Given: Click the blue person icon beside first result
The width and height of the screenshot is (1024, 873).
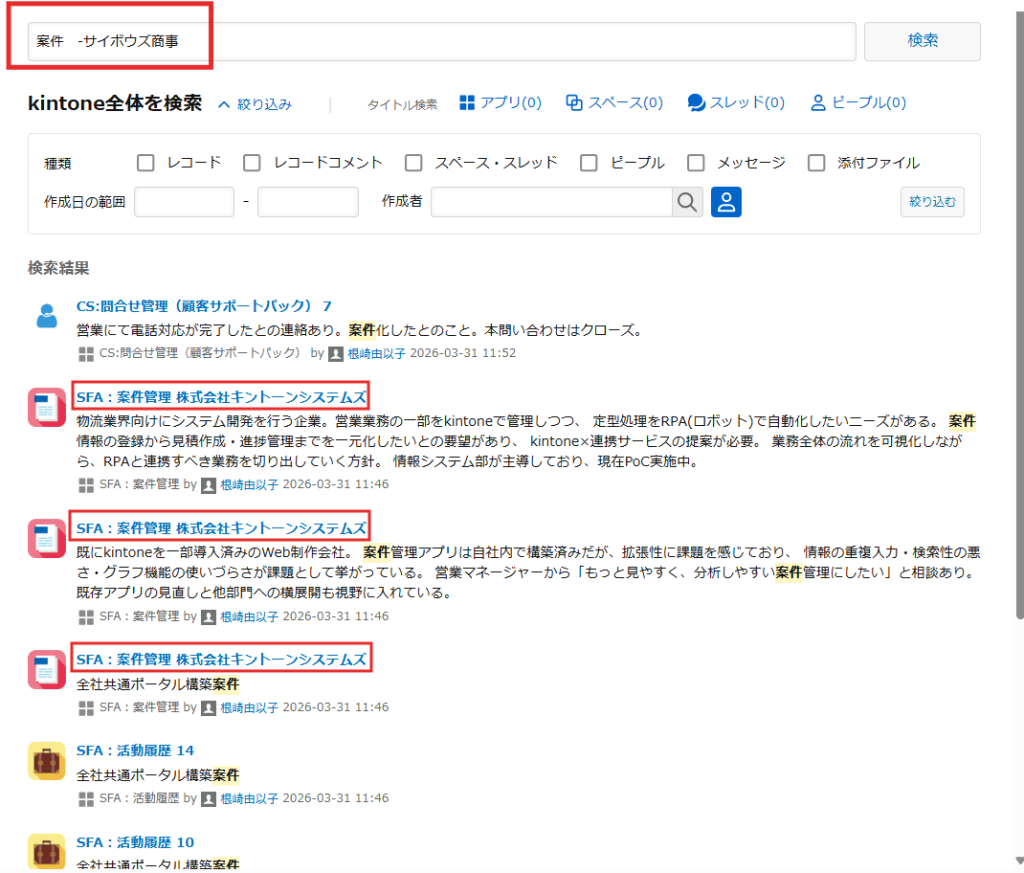Looking at the screenshot, I should pyautogui.click(x=46, y=316).
